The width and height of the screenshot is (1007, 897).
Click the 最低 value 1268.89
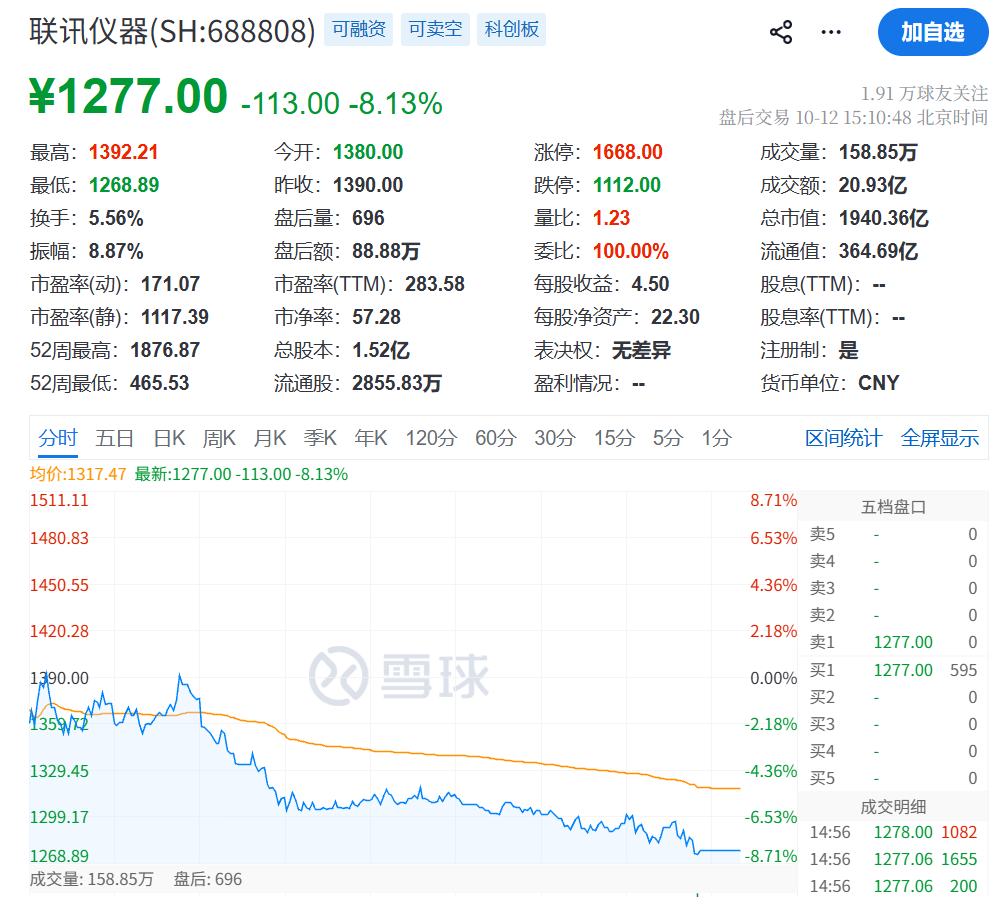[x=124, y=186]
